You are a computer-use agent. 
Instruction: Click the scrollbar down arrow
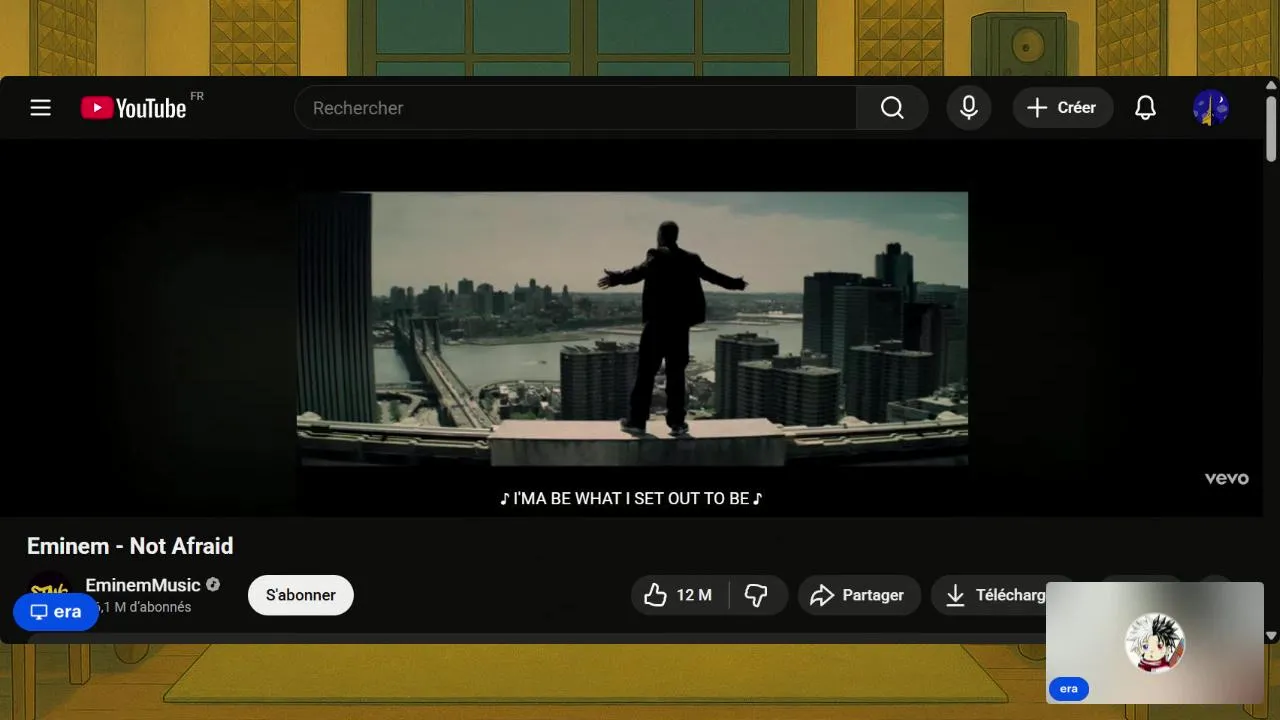pos(1271,635)
